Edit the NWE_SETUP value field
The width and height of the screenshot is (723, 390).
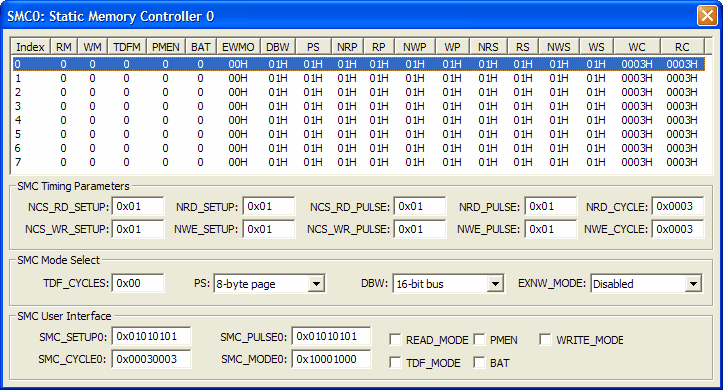point(269,229)
